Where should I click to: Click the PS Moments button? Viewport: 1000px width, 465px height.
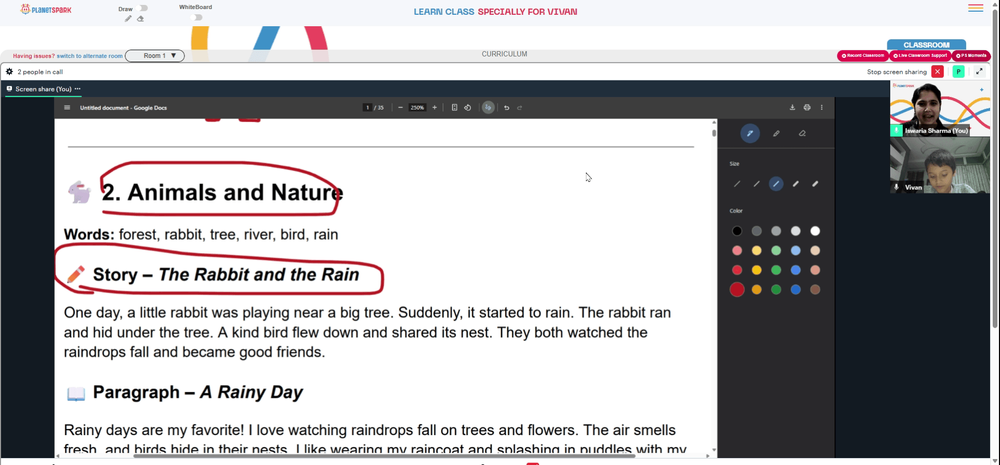(971, 56)
